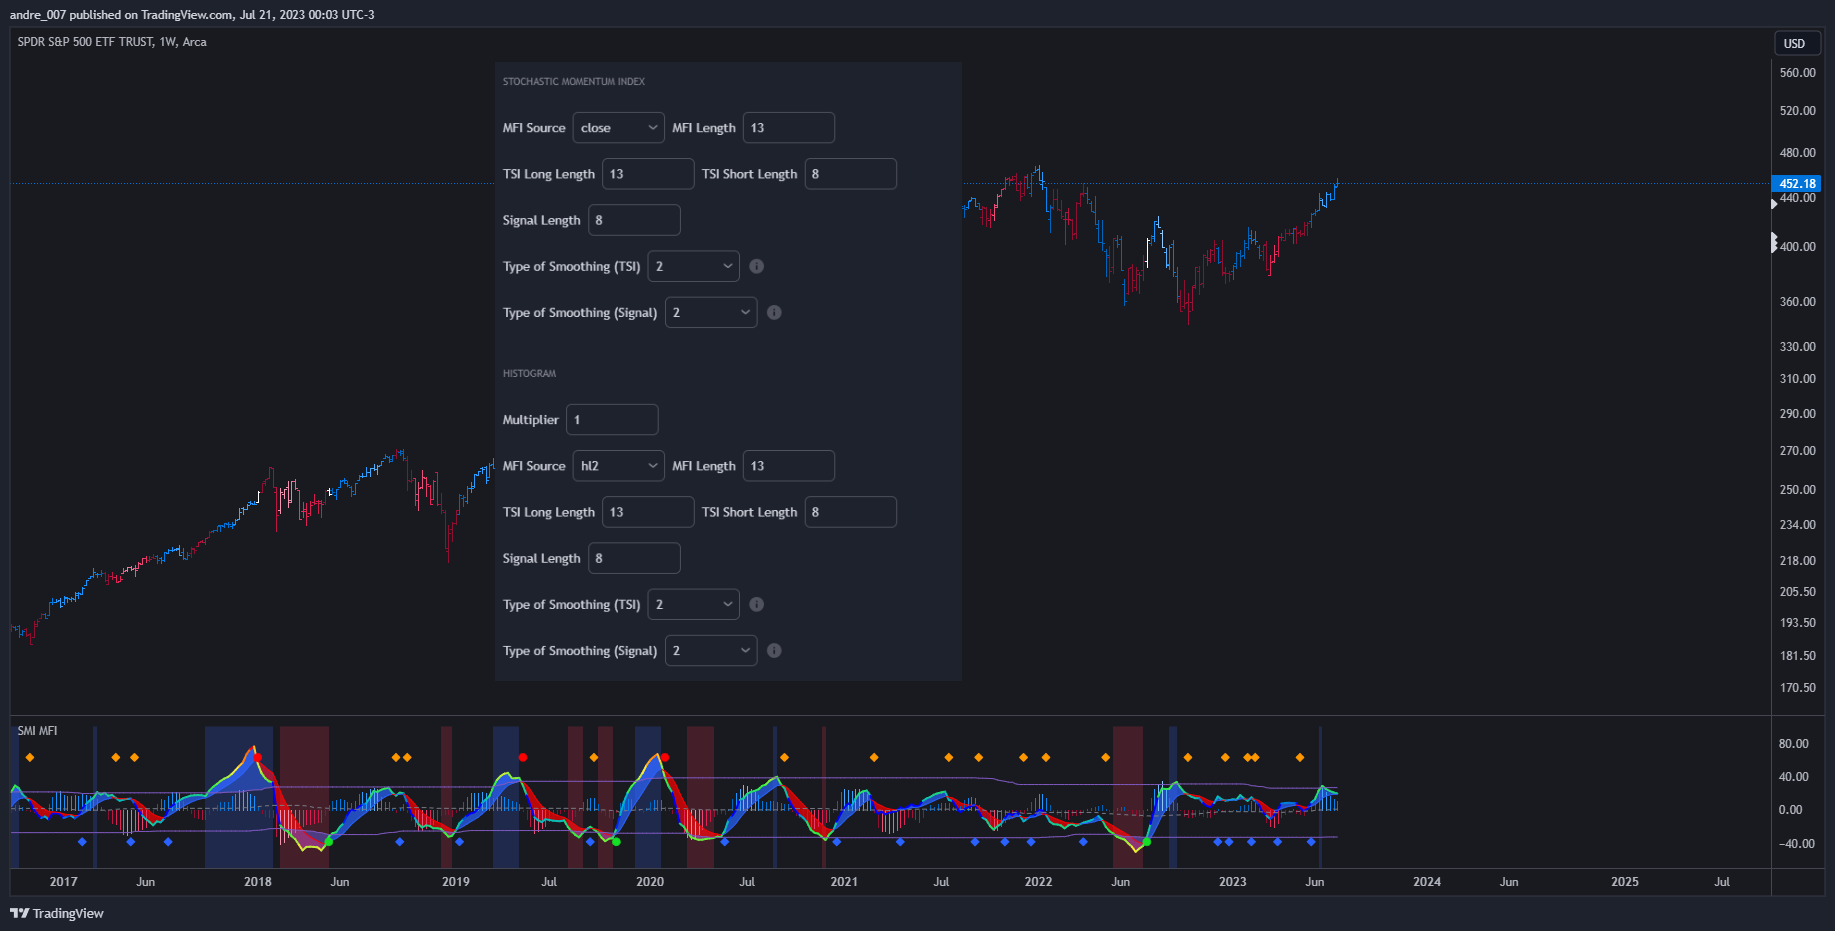This screenshot has height=931, width=1835.
Task: Open MFI Source dropdown showing close
Action: click(618, 128)
